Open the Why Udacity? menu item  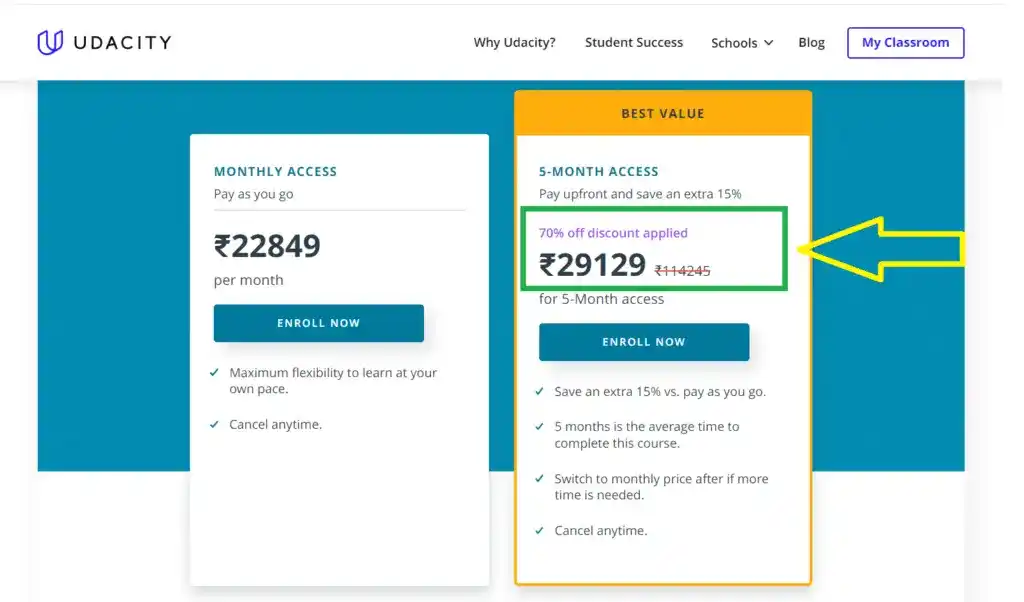514,43
